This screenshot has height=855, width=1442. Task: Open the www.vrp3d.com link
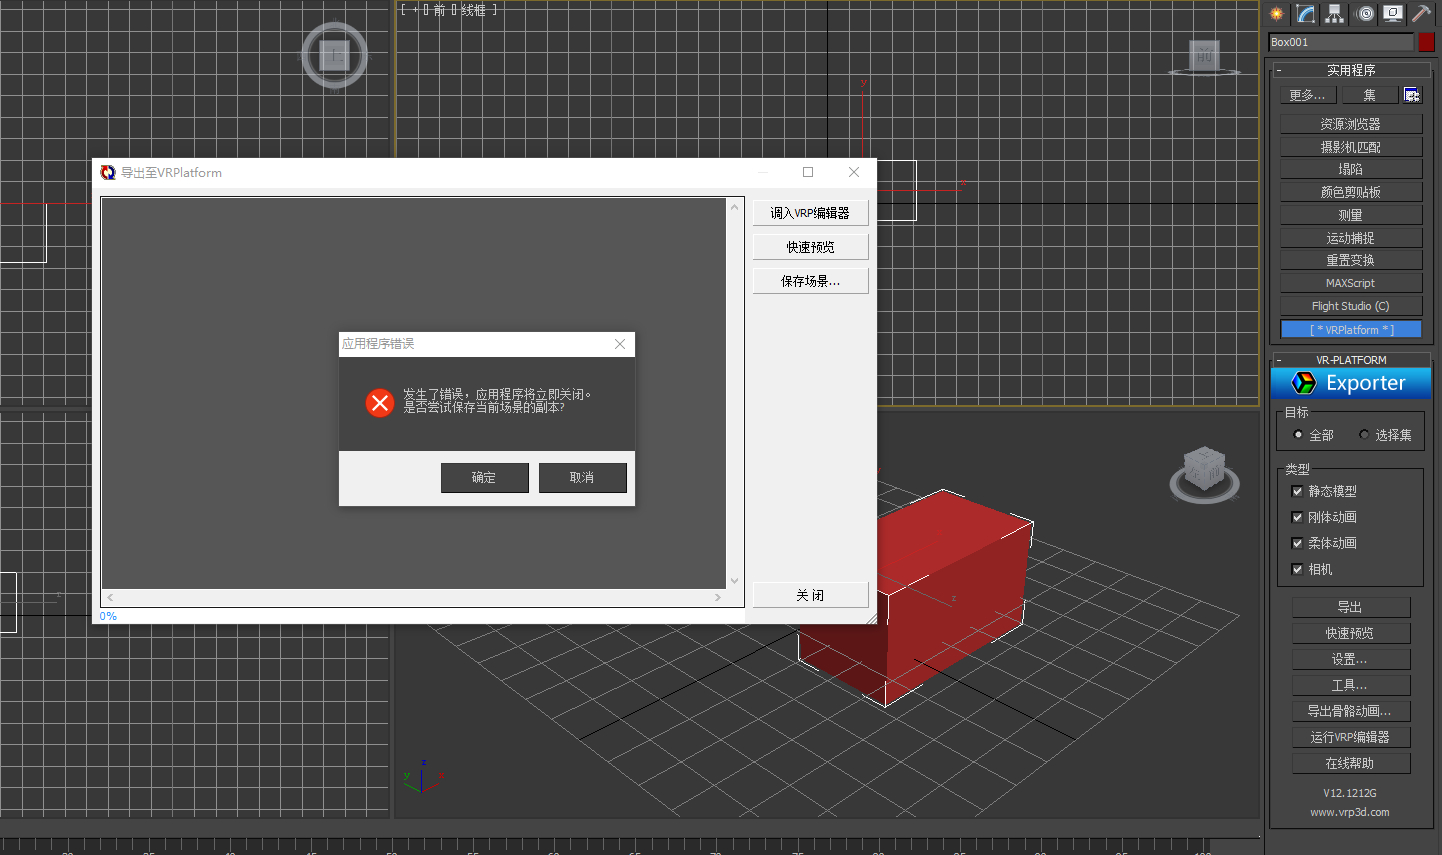(x=1350, y=812)
